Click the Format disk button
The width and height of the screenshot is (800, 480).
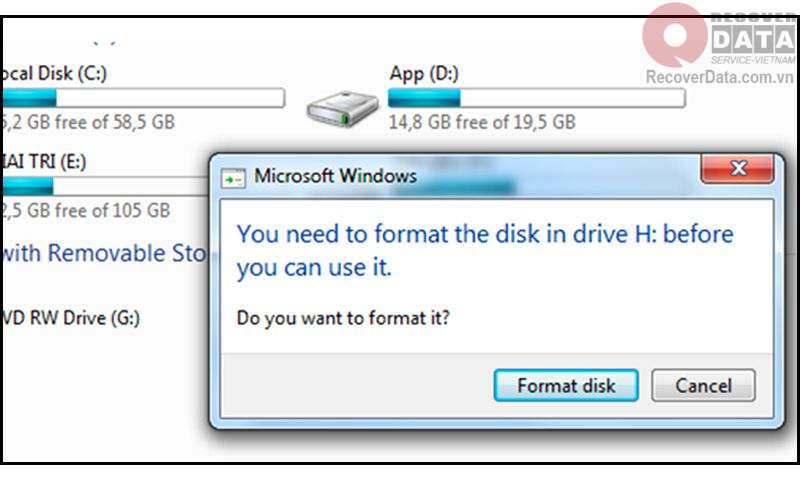click(x=566, y=386)
